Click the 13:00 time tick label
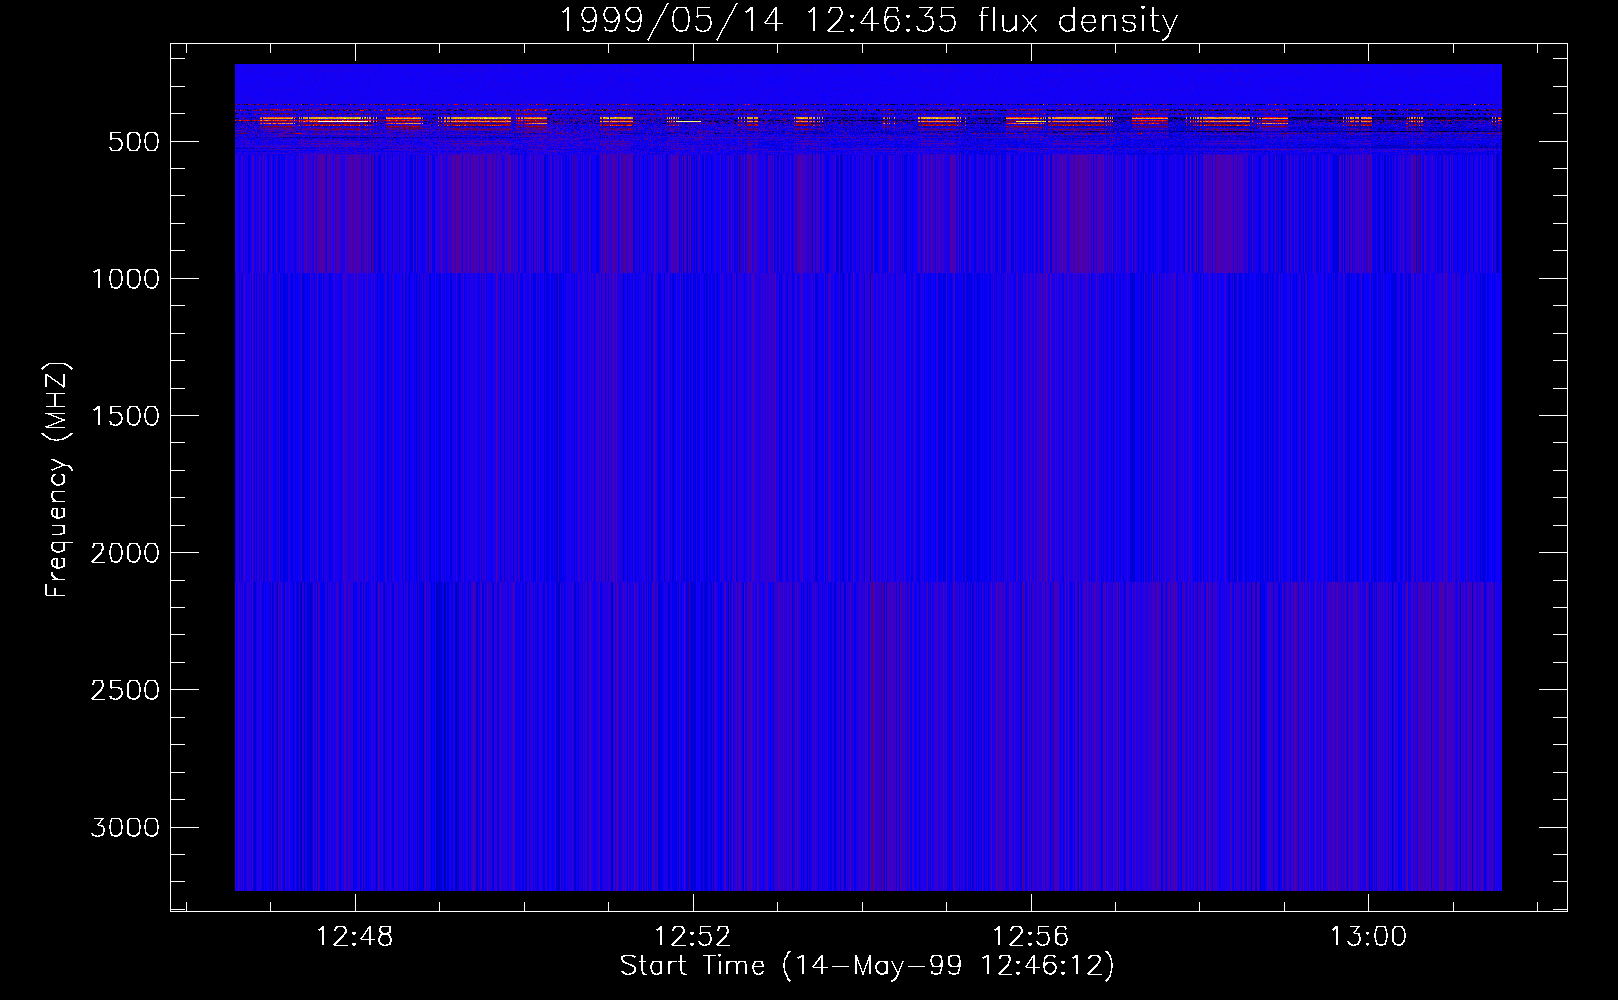 1368,937
